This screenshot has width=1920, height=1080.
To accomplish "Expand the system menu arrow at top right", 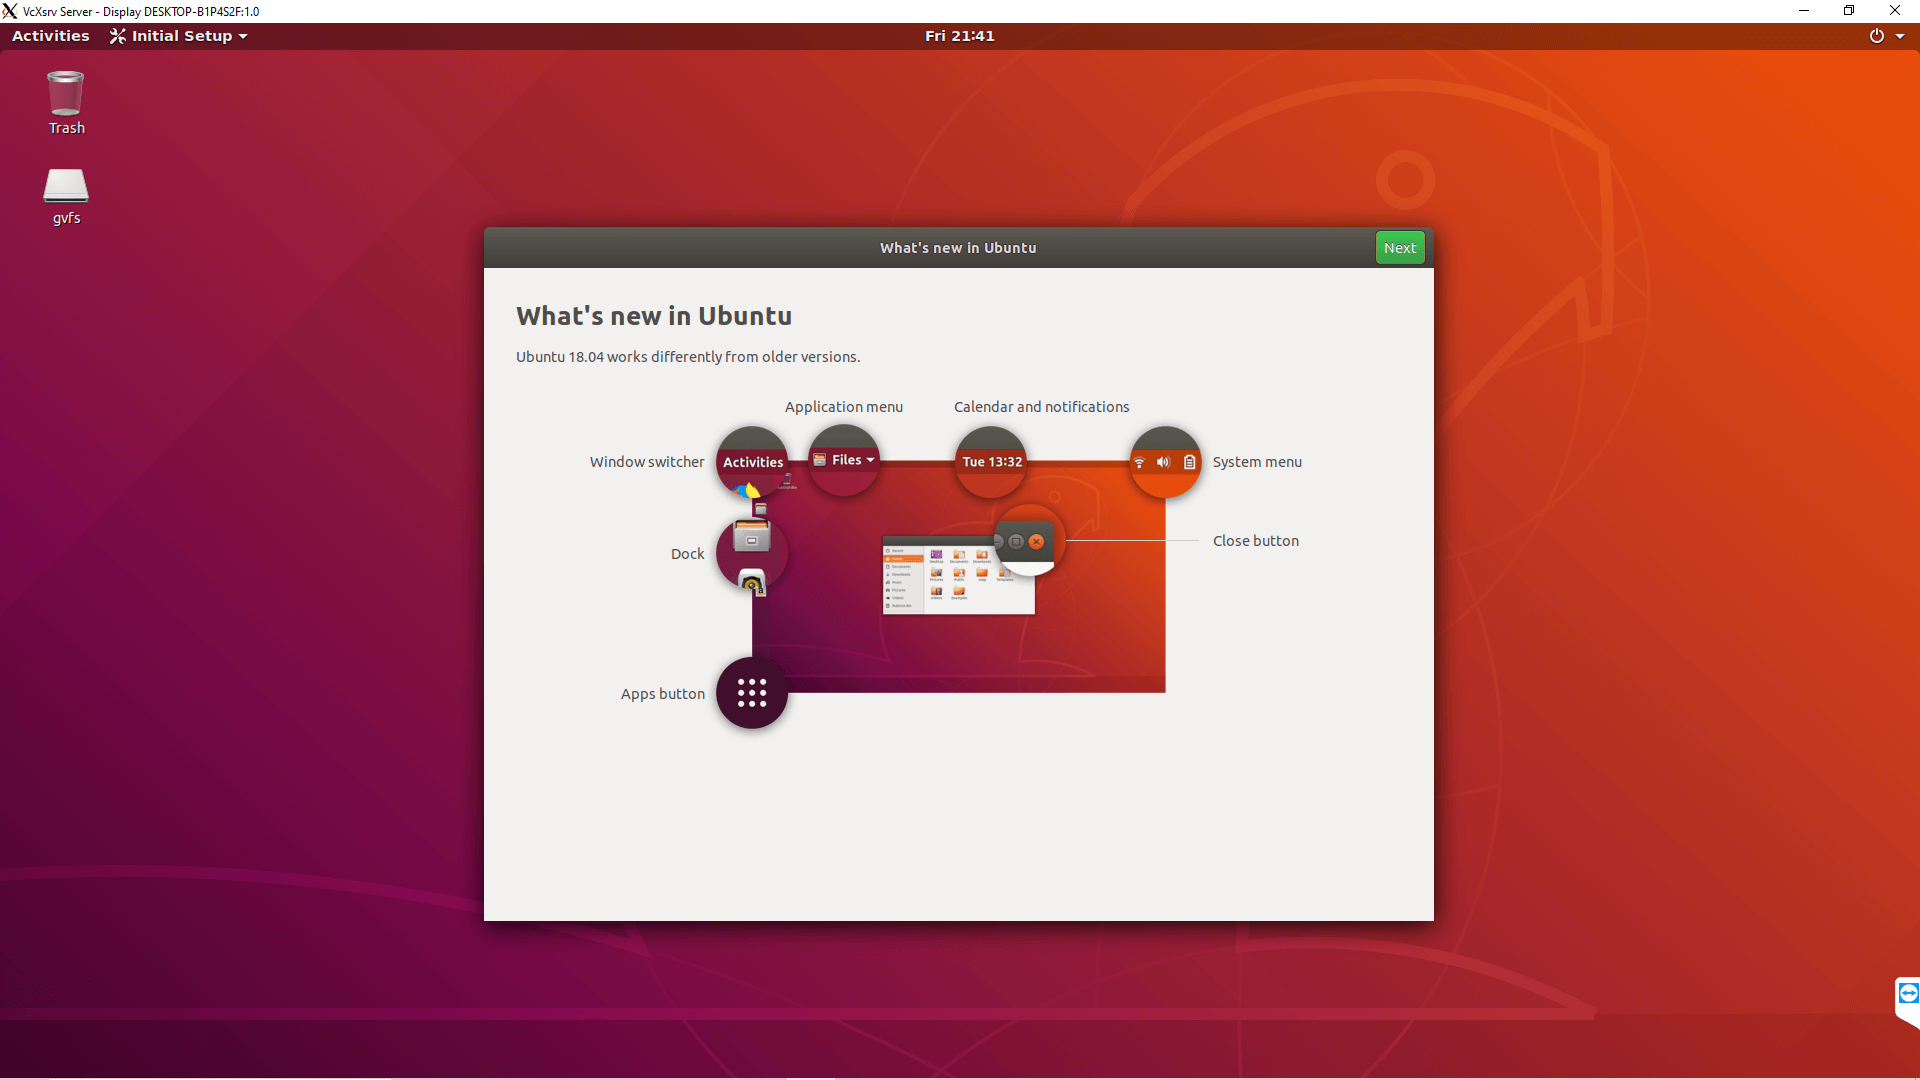I will pos(1900,36).
